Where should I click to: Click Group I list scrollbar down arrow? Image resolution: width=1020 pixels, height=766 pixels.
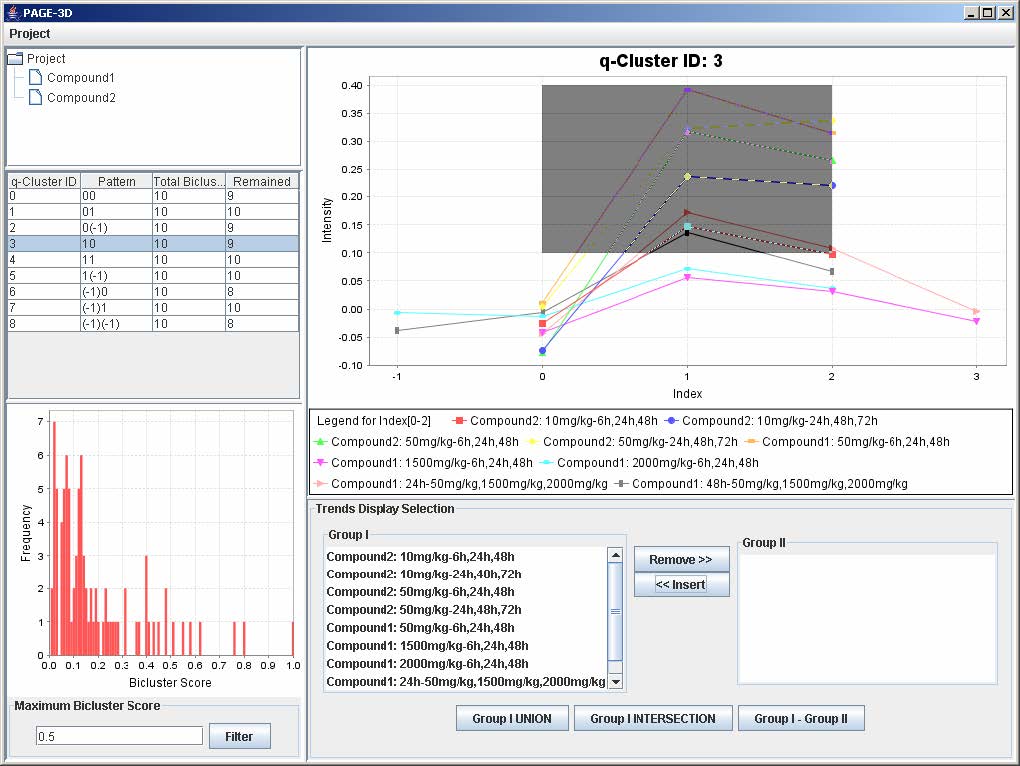(x=616, y=681)
